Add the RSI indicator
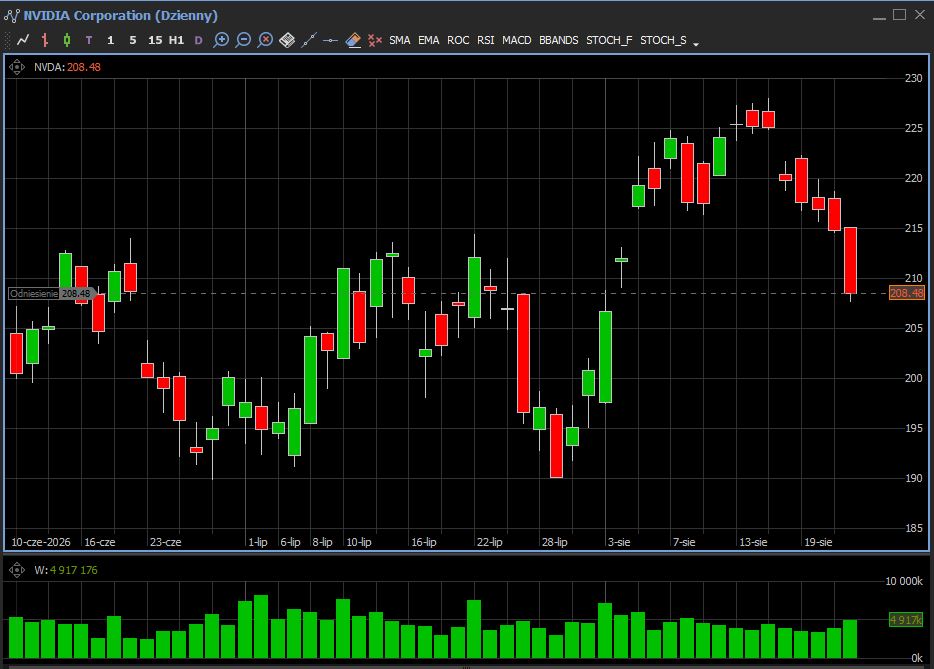The height and width of the screenshot is (669, 934). click(x=485, y=40)
